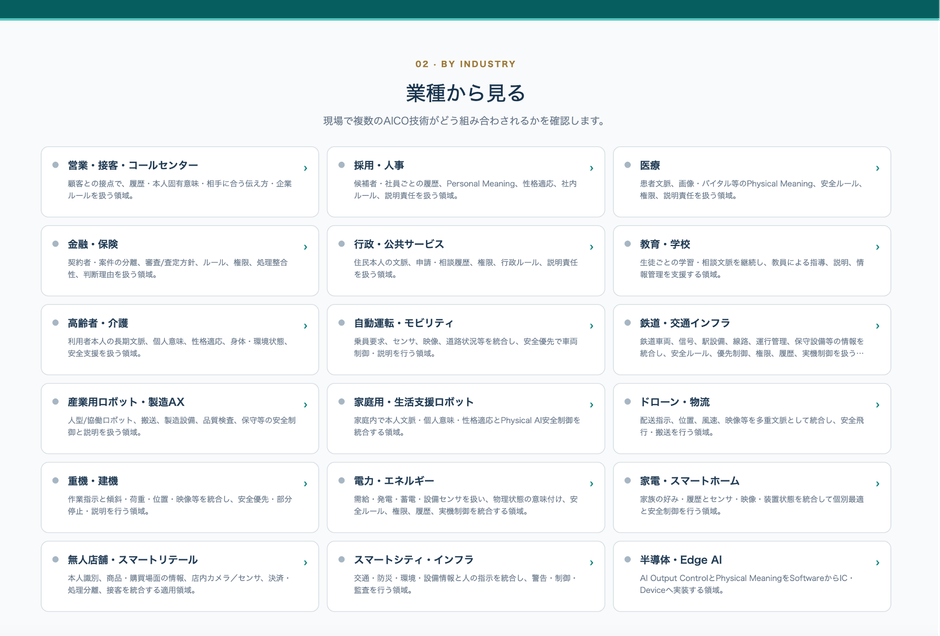The width and height of the screenshot is (940, 636).
Task: Click the arrow on スマートシティ・インフラ card
Action: (x=591, y=563)
